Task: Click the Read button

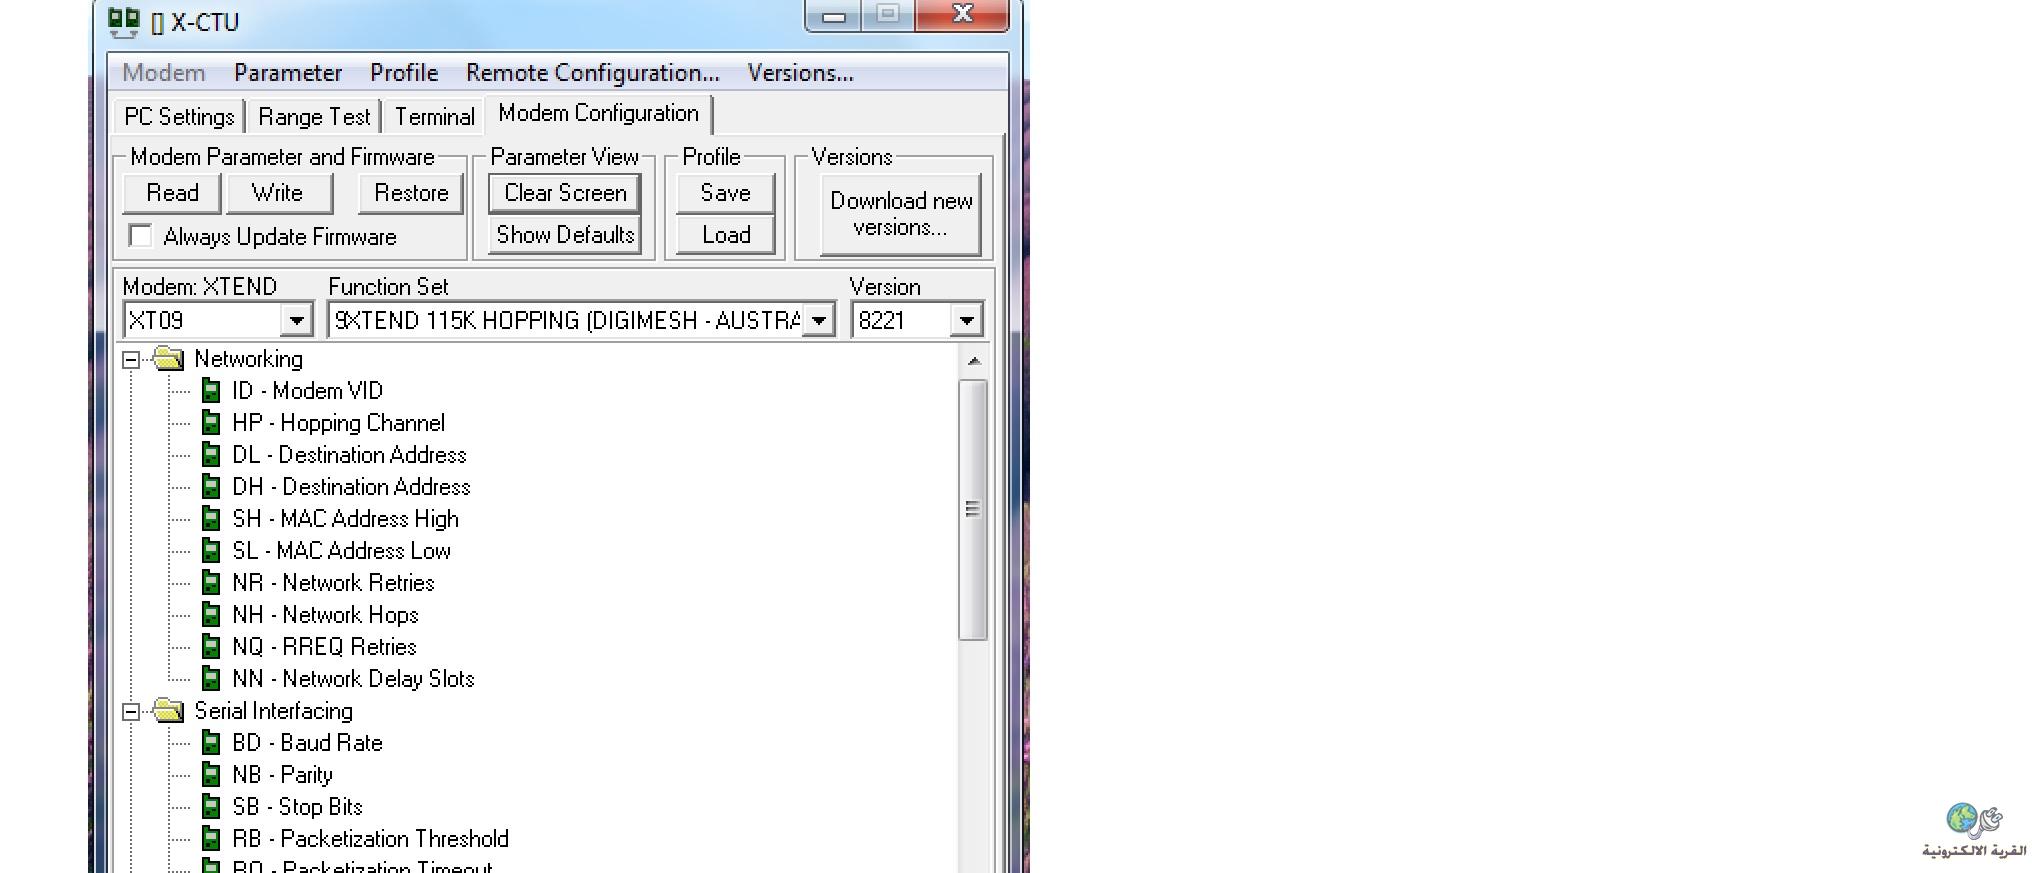Action: [x=172, y=193]
